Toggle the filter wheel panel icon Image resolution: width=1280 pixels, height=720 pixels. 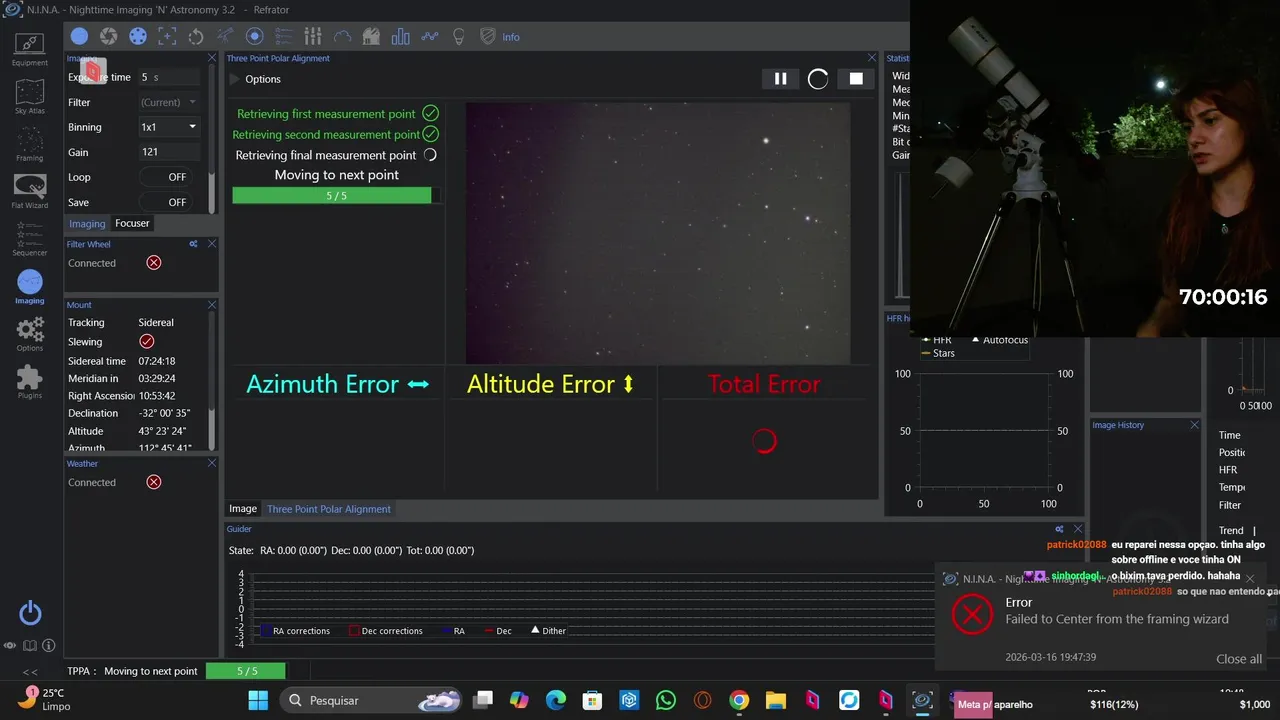click(138, 36)
